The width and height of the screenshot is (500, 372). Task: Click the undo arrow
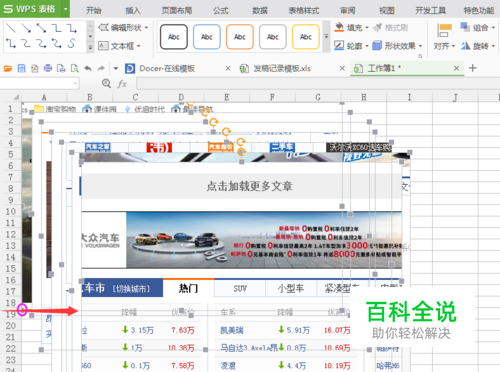tap(88, 69)
